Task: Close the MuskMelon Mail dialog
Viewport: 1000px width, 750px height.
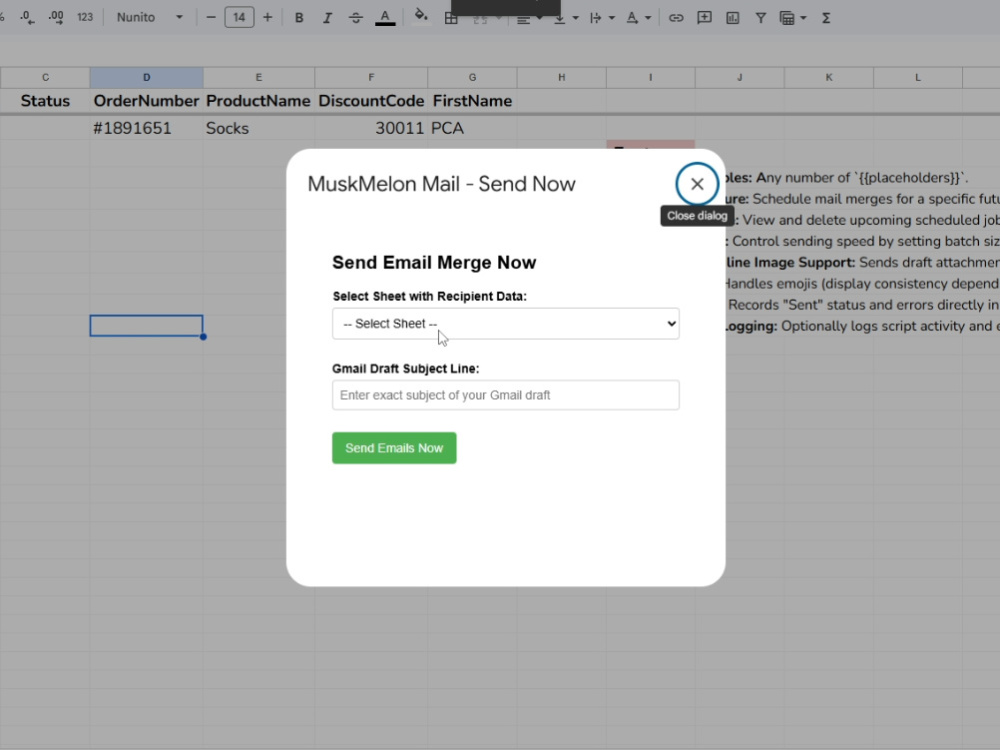Action: (x=696, y=184)
